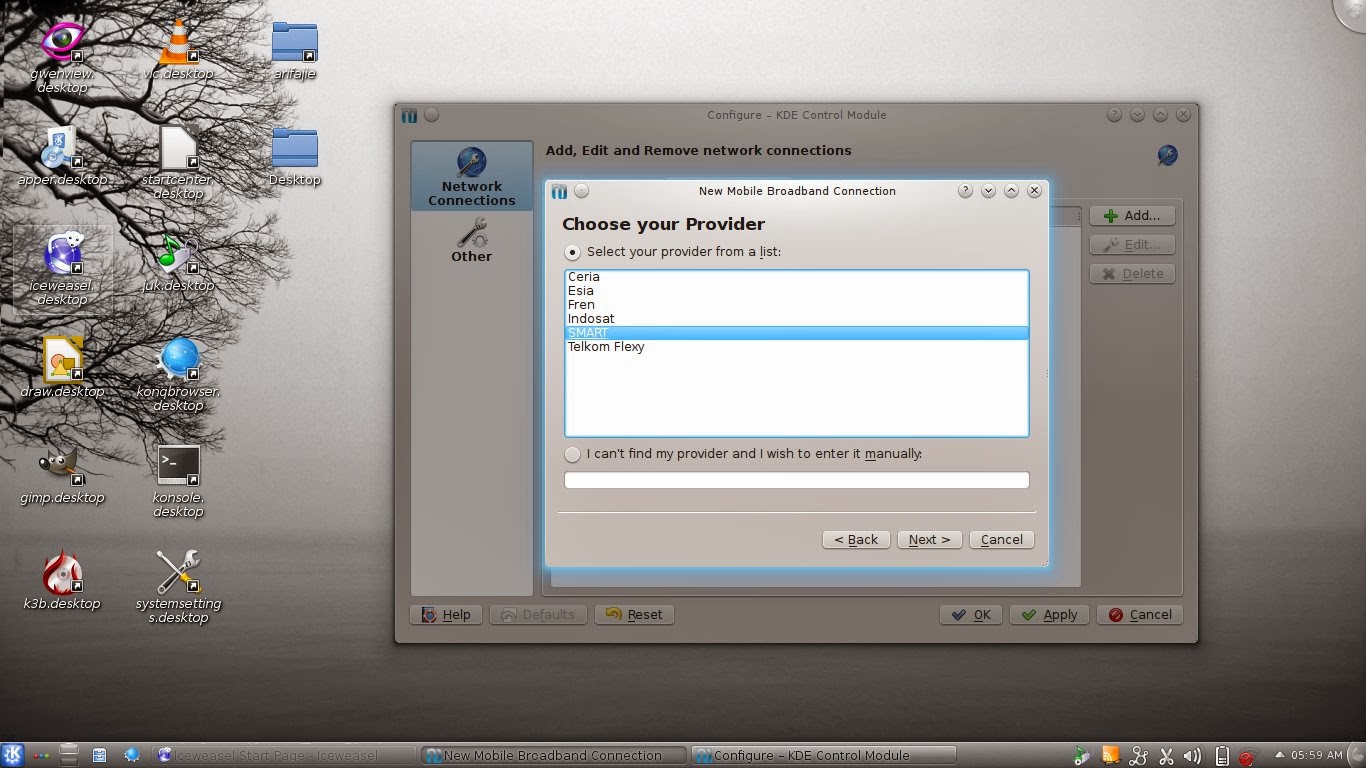Click the red record-style tray icon
This screenshot has height=768, width=1366.
tap(1247, 758)
